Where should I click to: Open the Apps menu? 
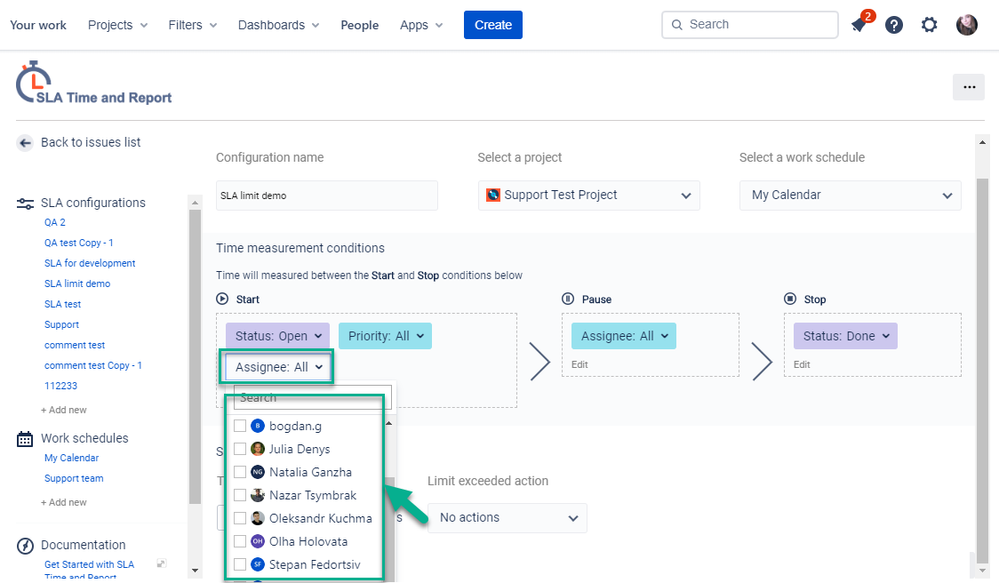(x=421, y=25)
